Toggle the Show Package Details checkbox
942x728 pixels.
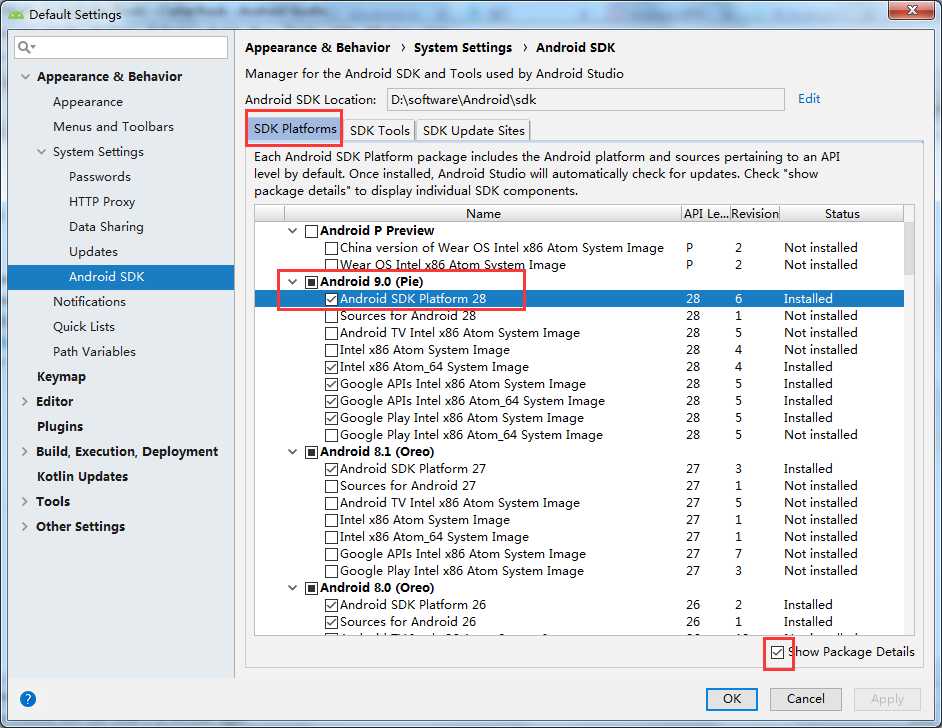(777, 652)
